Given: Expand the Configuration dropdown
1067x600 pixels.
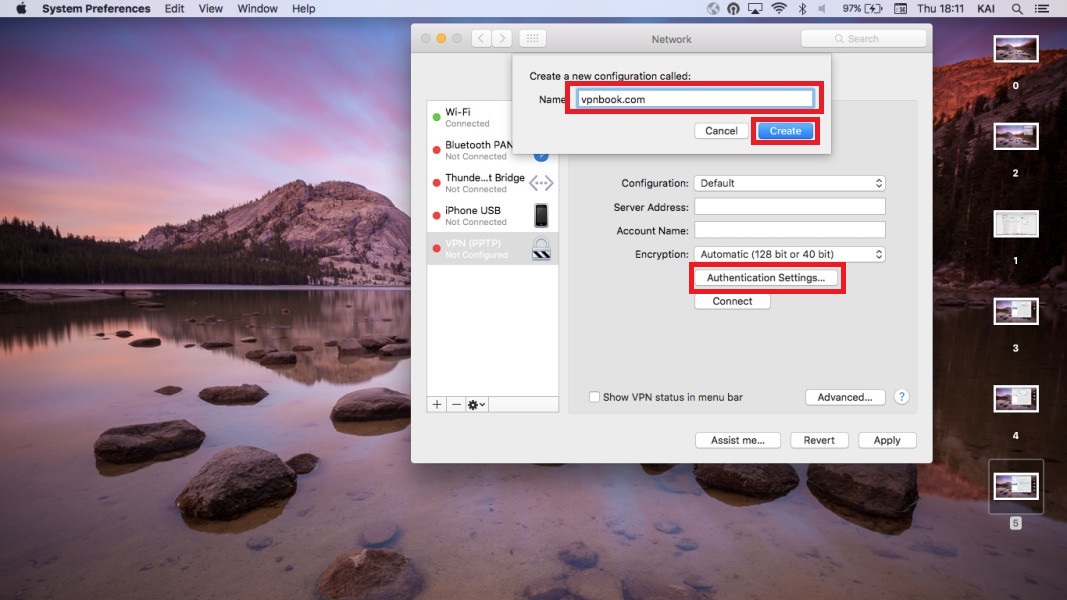Looking at the screenshot, I should [x=790, y=183].
